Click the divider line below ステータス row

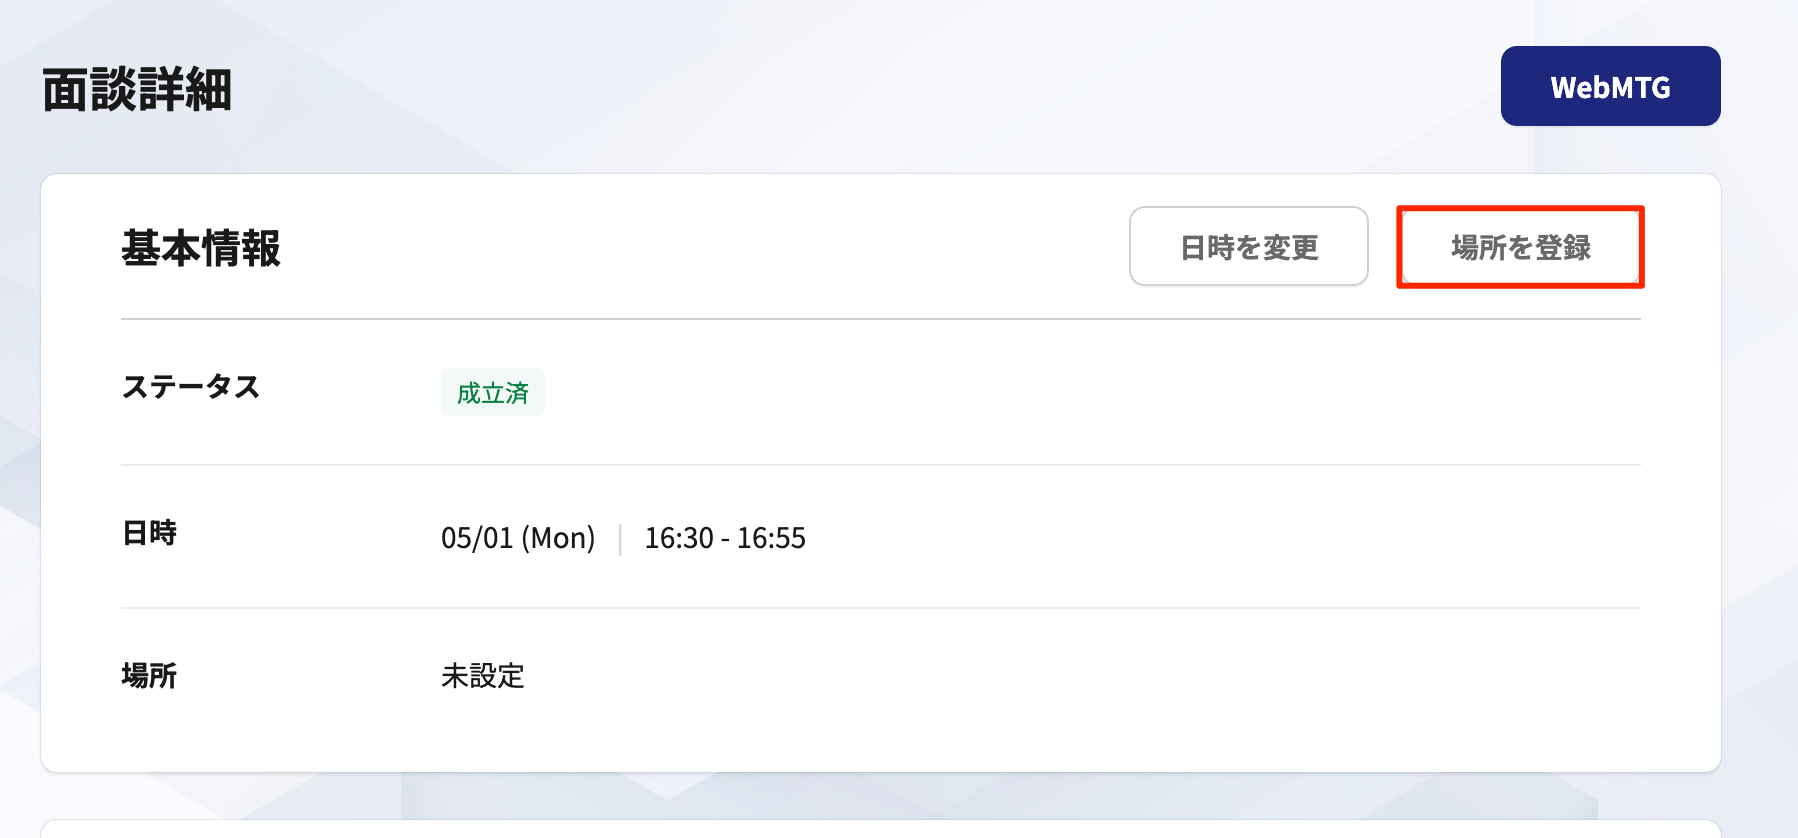881,465
